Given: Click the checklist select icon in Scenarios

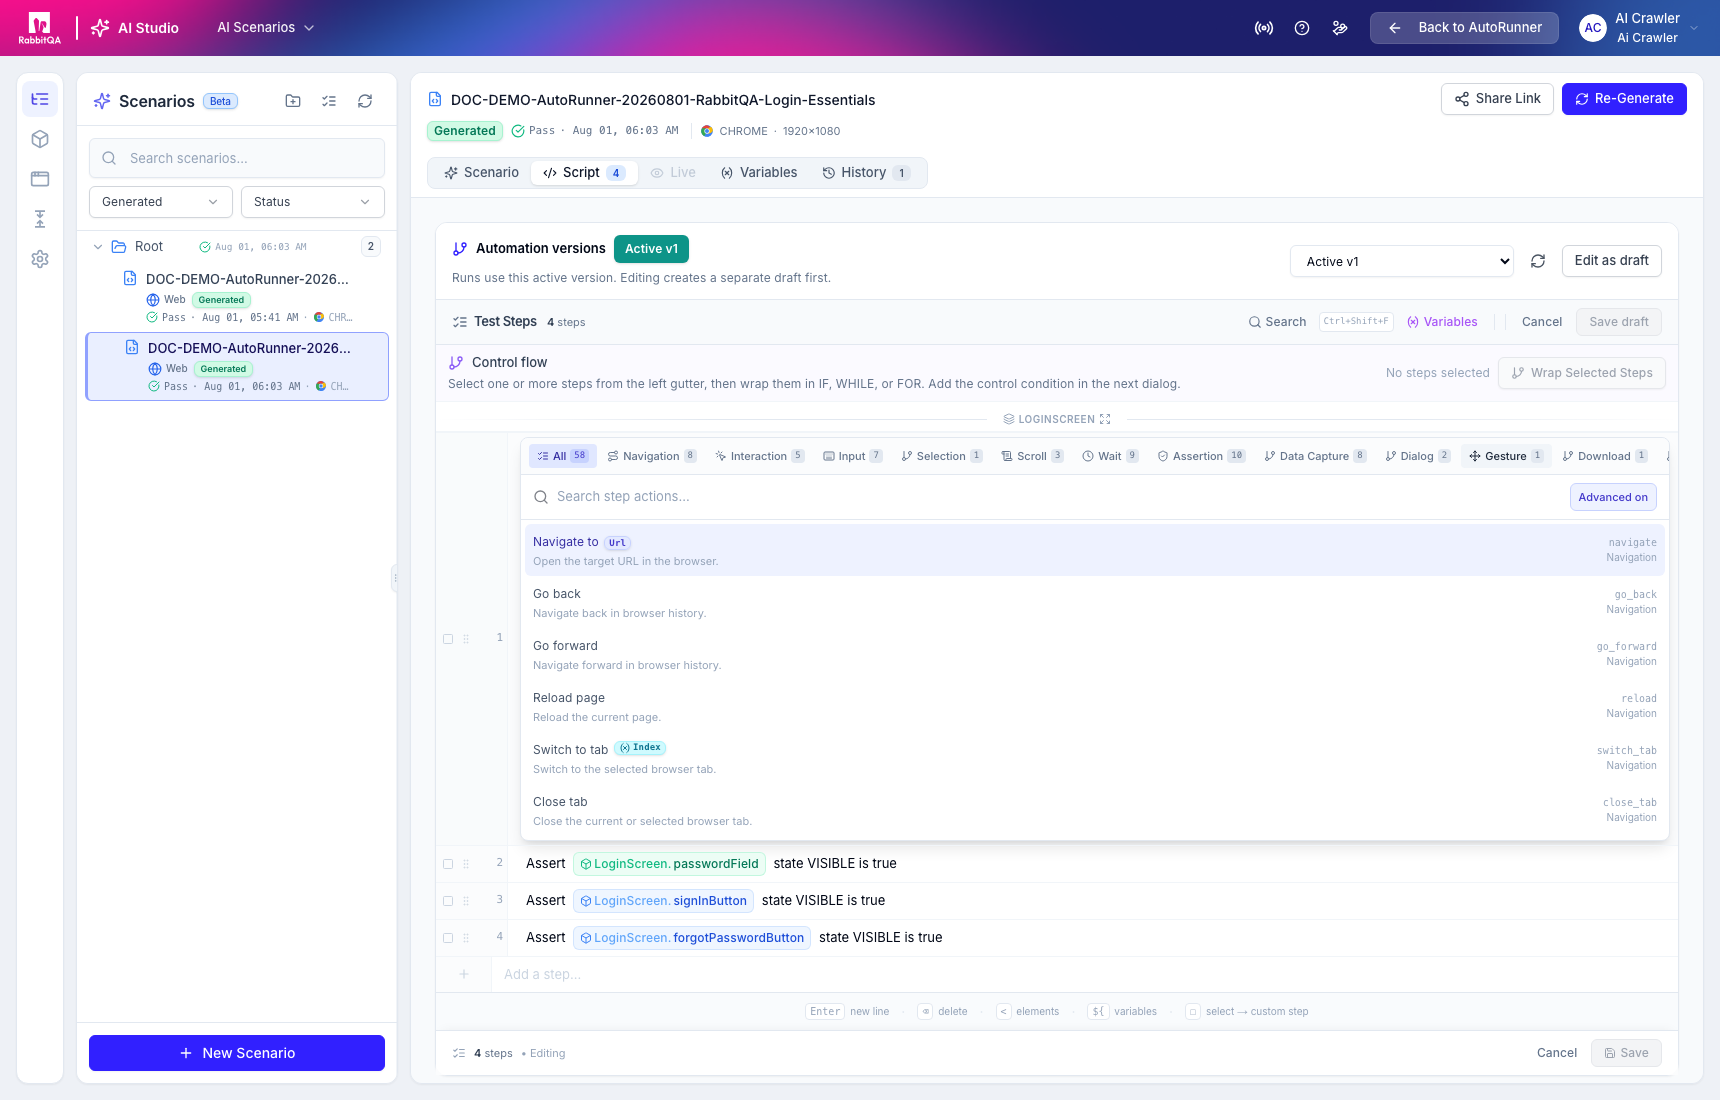Looking at the screenshot, I should click(x=329, y=101).
